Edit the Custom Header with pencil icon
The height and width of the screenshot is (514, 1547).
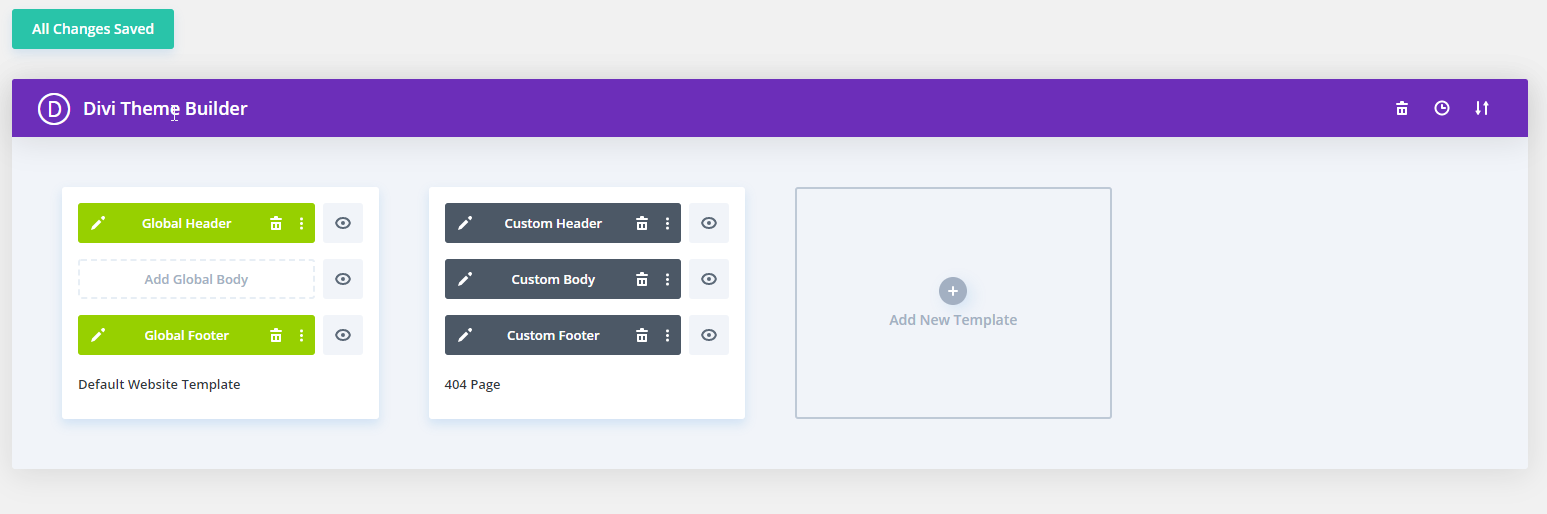[x=464, y=223]
